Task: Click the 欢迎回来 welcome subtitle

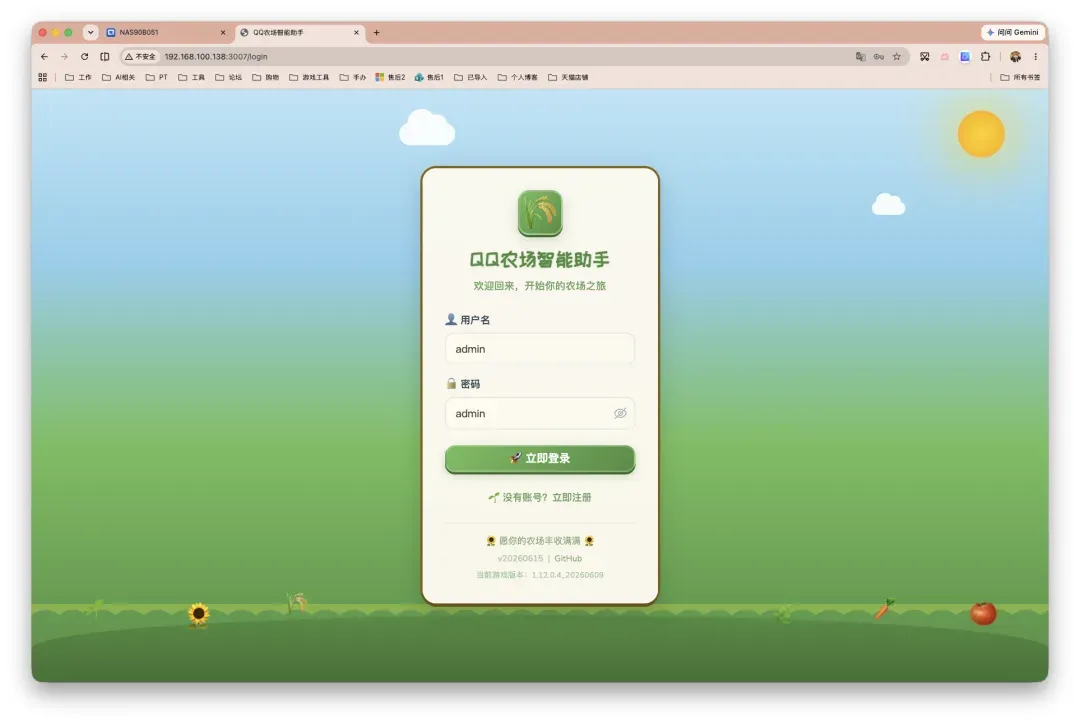Action: click(x=540, y=286)
